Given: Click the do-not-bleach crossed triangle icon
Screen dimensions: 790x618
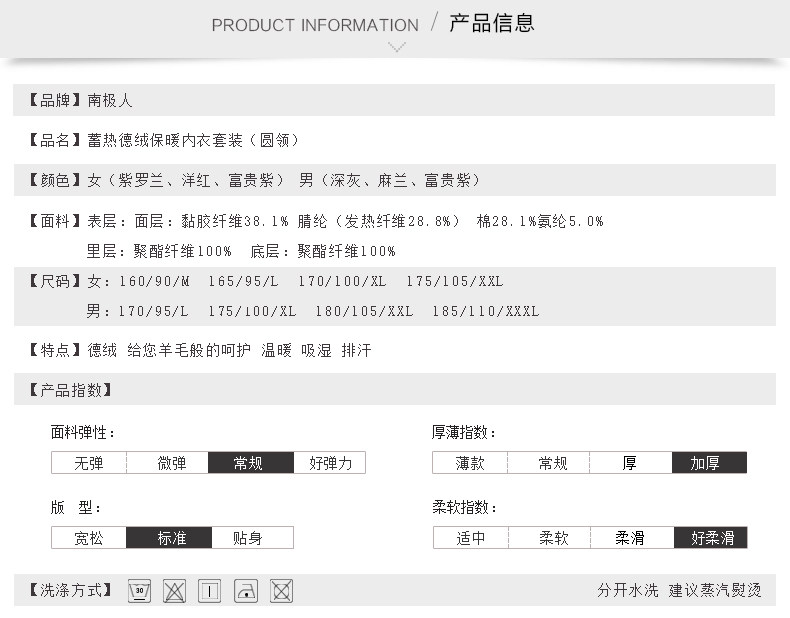Looking at the screenshot, I should pyautogui.click(x=175, y=590).
